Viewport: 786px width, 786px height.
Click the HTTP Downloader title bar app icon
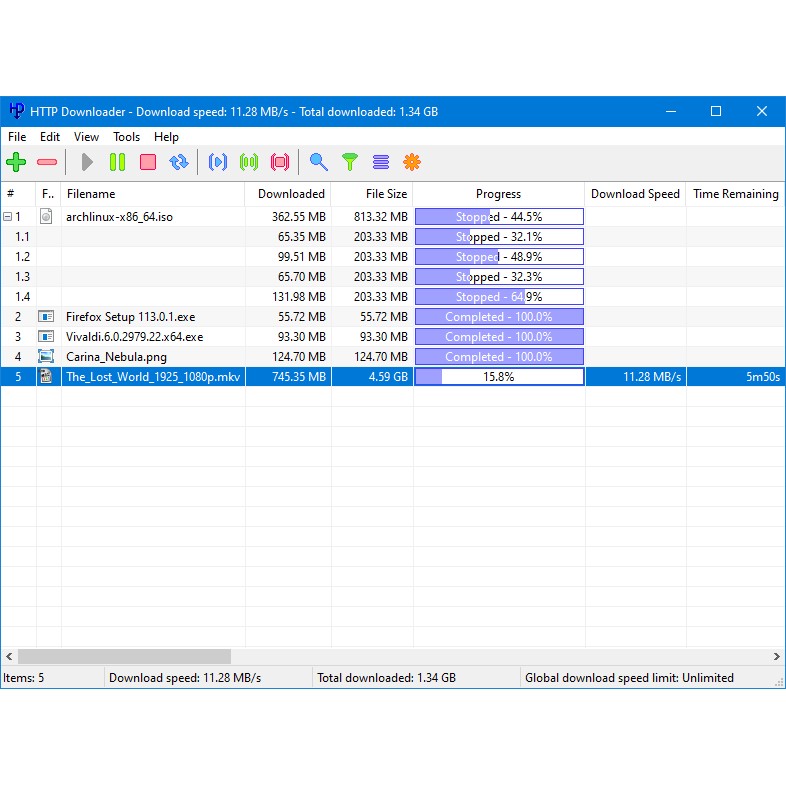[x=17, y=110]
